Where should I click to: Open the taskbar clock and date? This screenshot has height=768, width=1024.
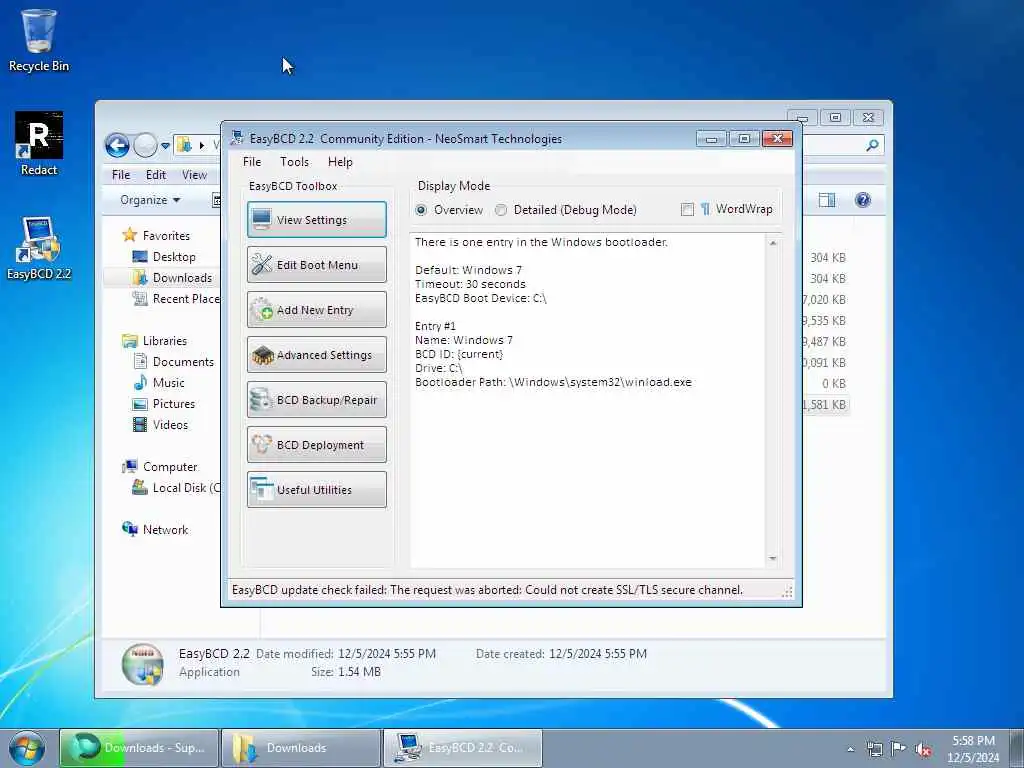pyautogui.click(x=973, y=749)
